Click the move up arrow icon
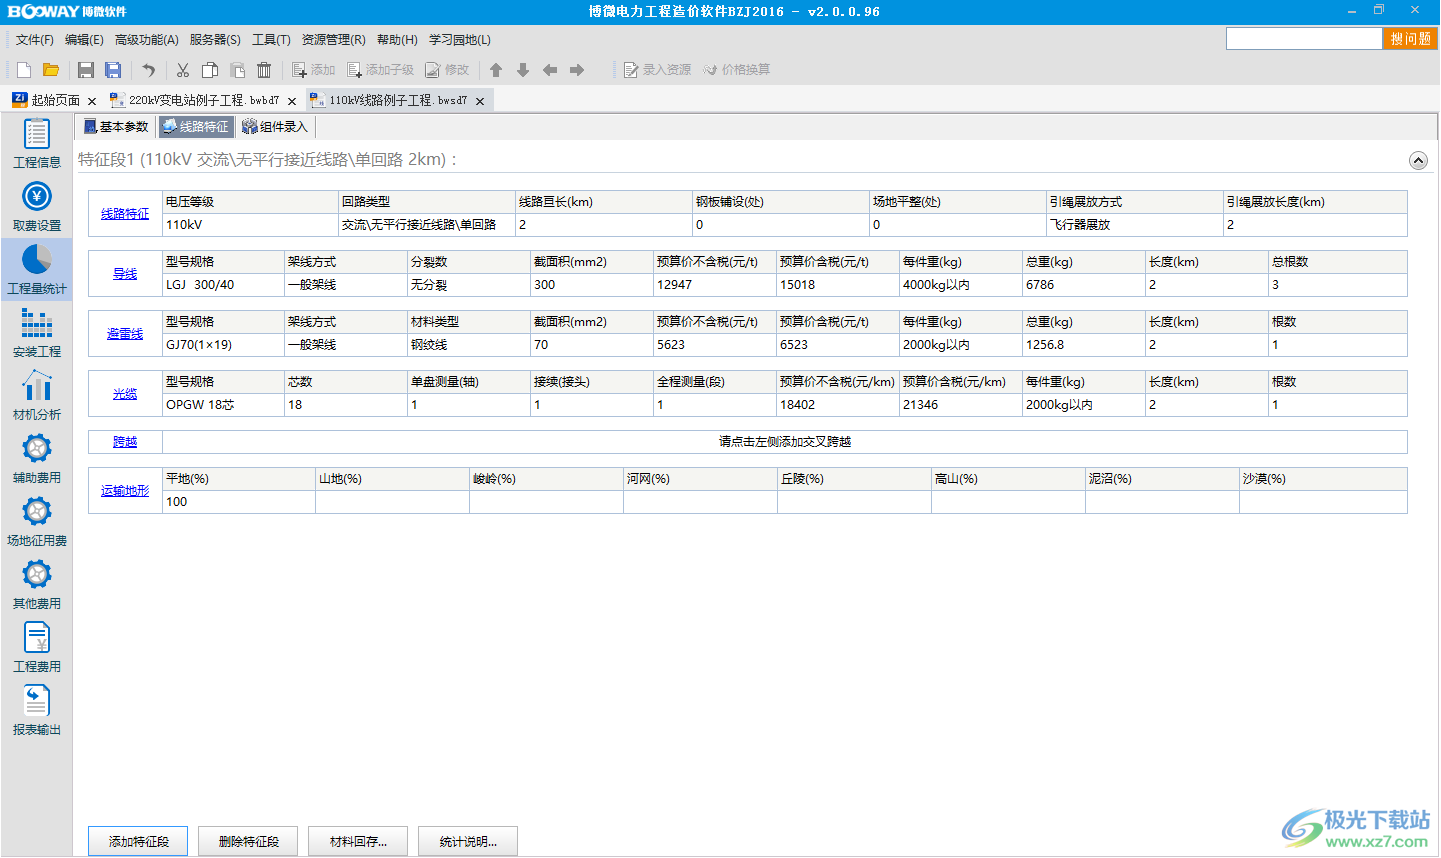 (x=496, y=70)
